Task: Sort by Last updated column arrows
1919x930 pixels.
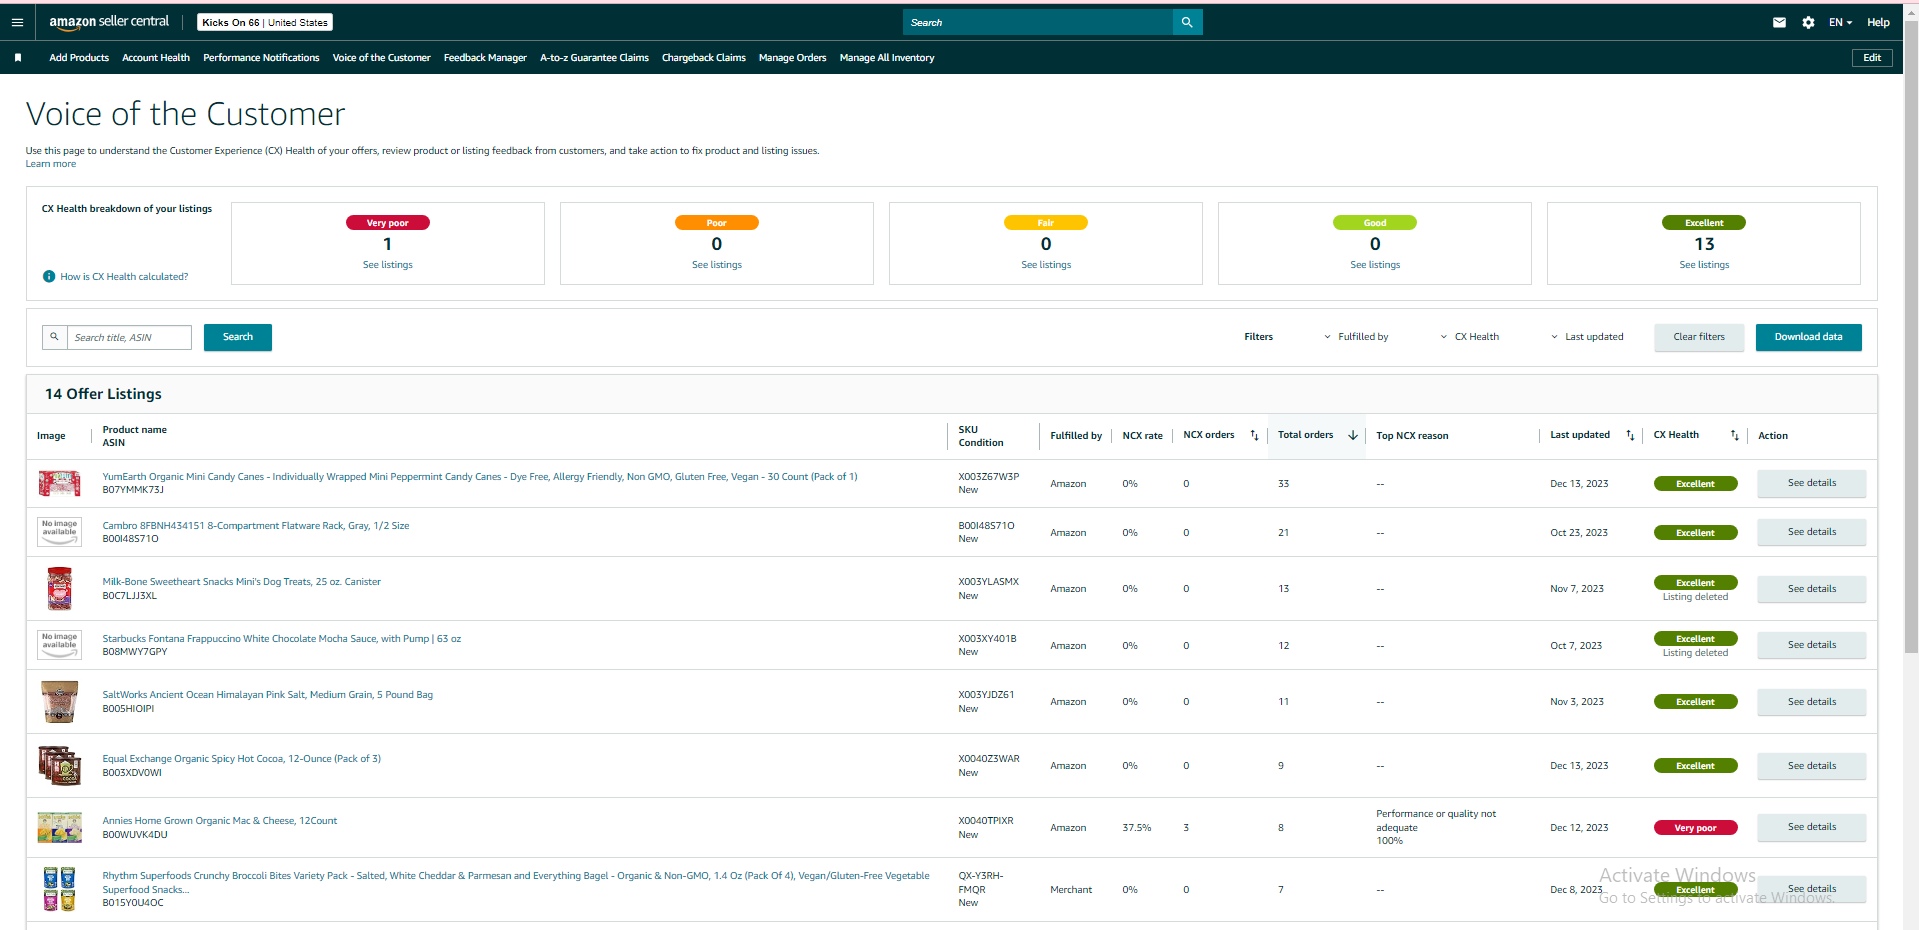Action: pyautogui.click(x=1630, y=436)
